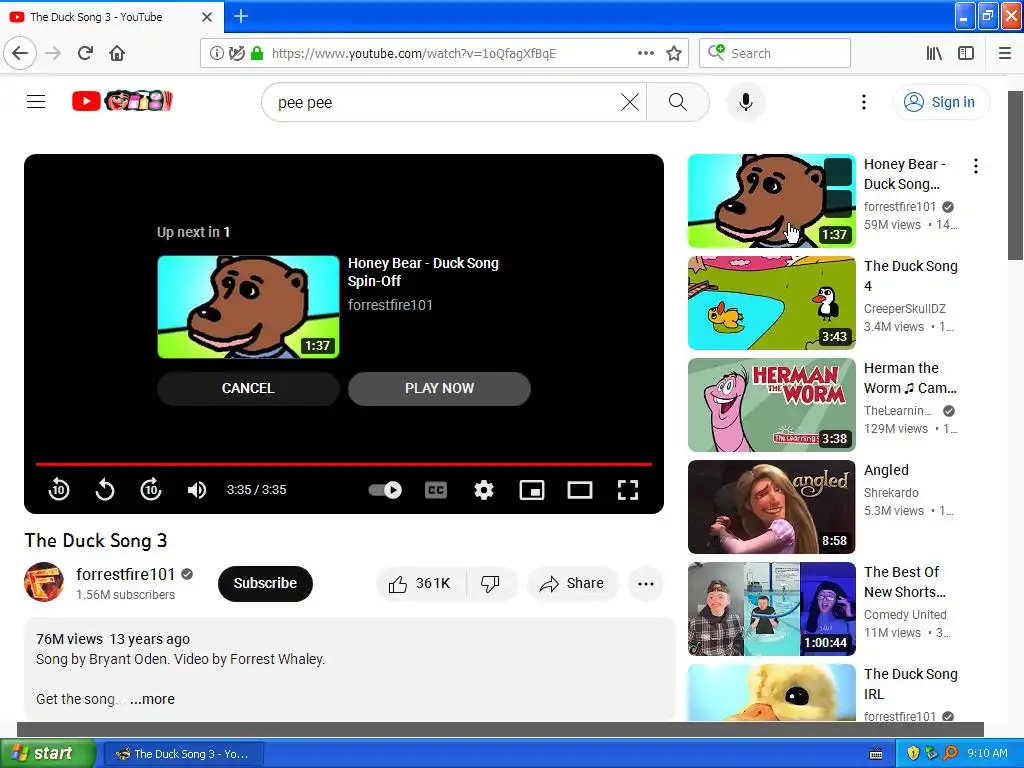Select The Duck Song 3 - YouTube tab
The width and height of the screenshot is (1024, 768).
click(x=112, y=17)
